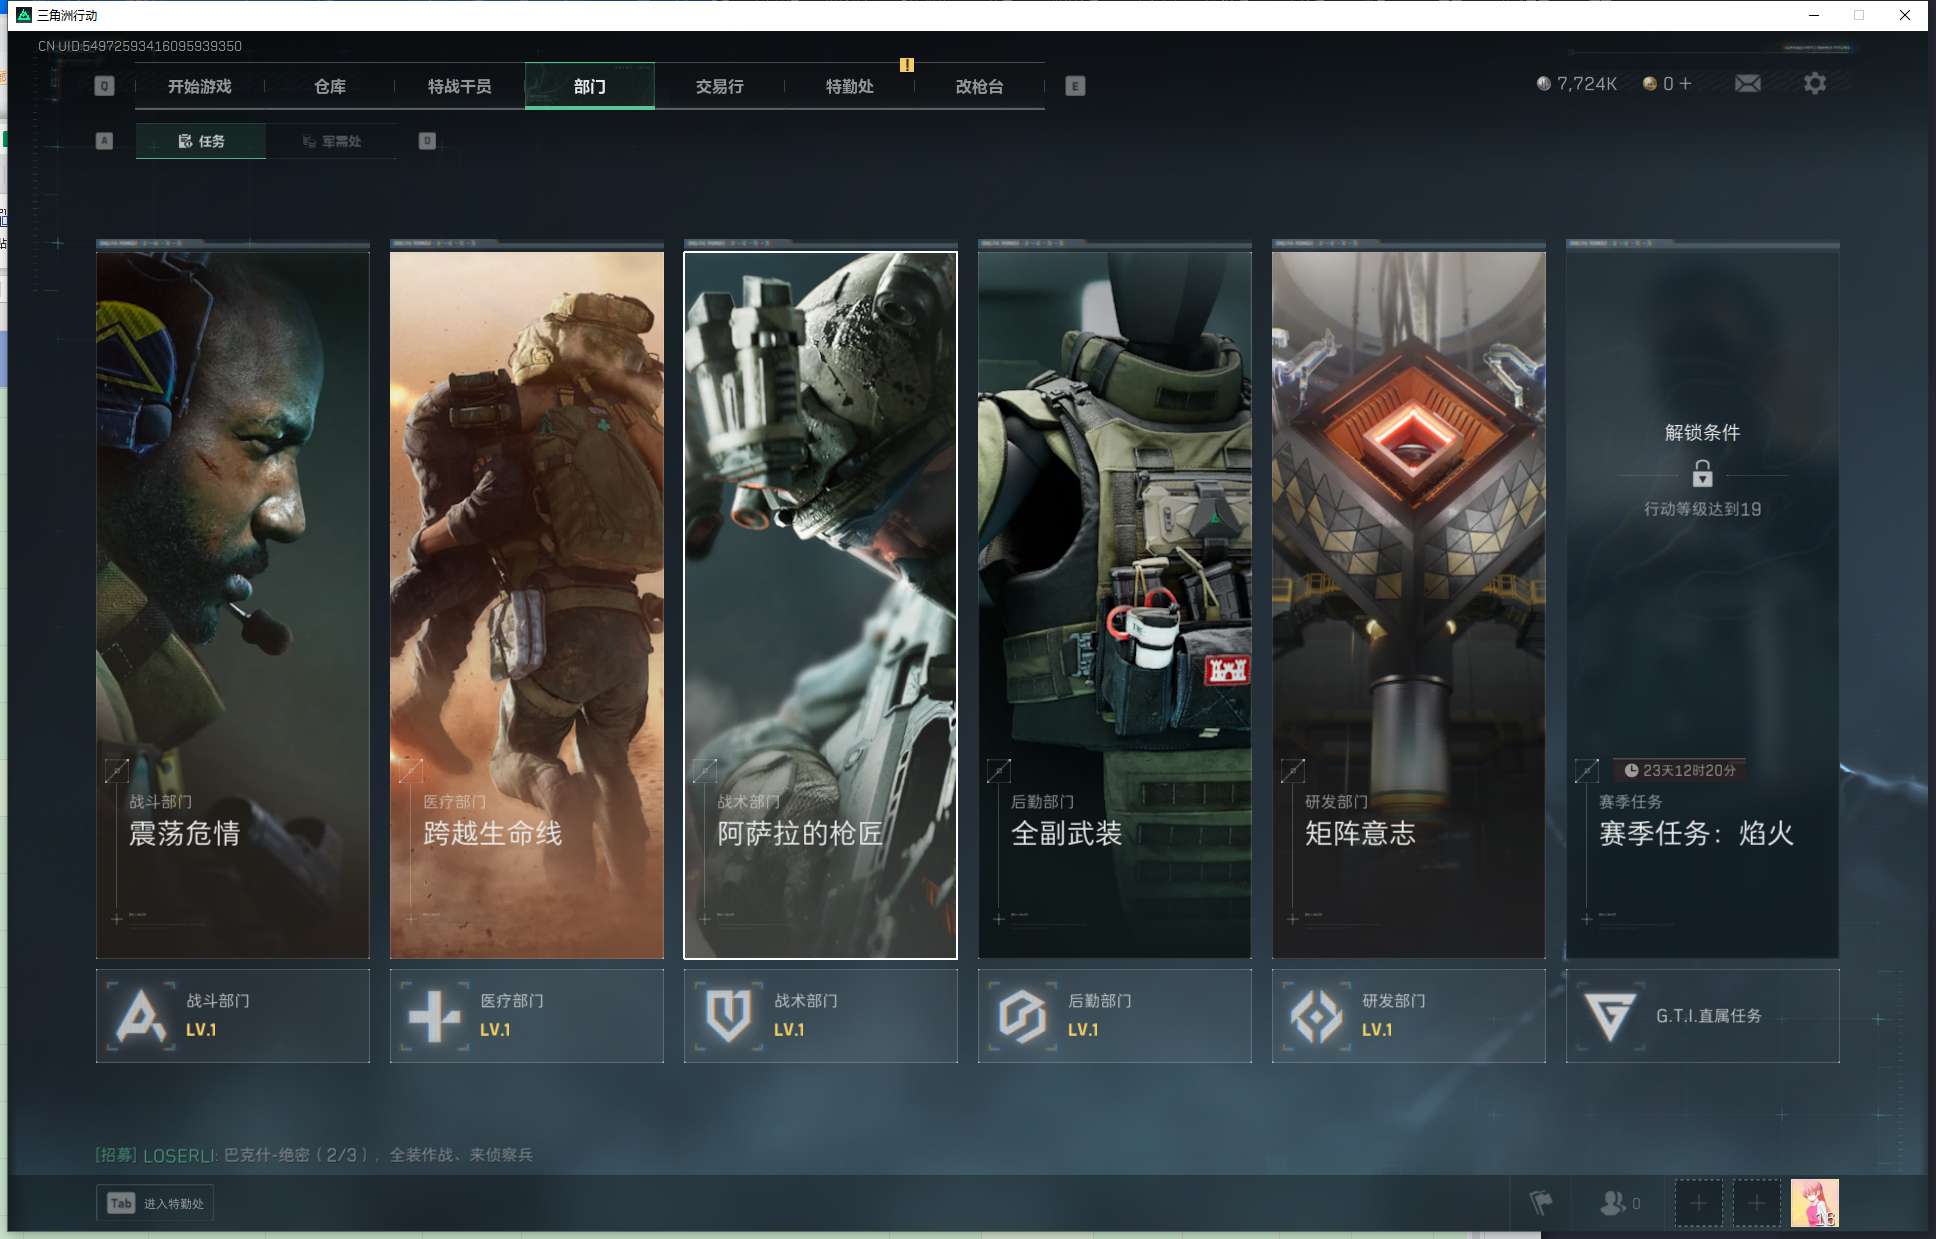Viewport: 1936px width, 1239px height.
Task: Open the settings gear icon
Action: pyautogui.click(x=1815, y=84)
